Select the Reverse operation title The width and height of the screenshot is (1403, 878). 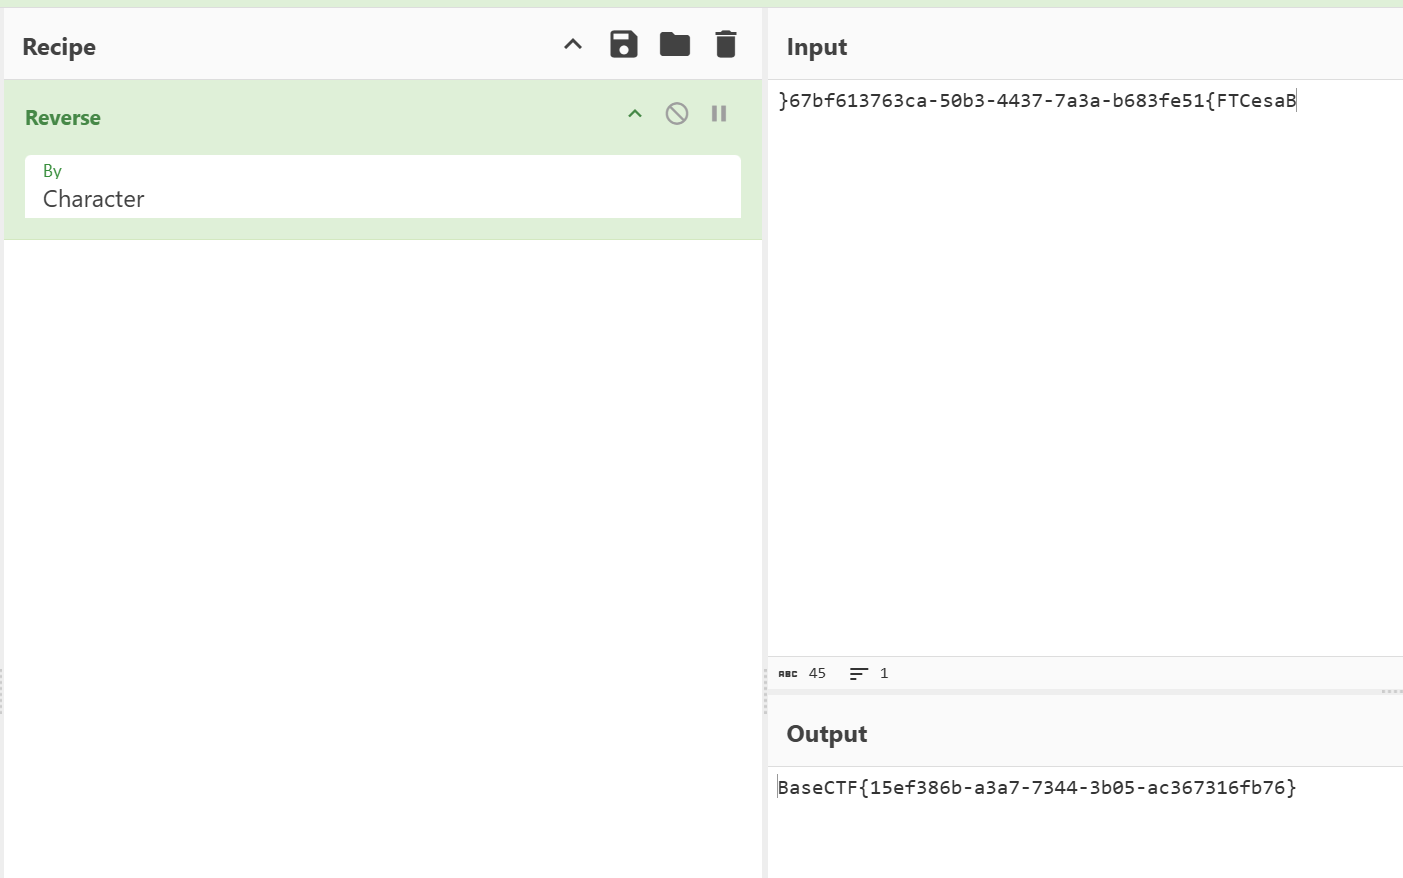[x=63, y=118]
